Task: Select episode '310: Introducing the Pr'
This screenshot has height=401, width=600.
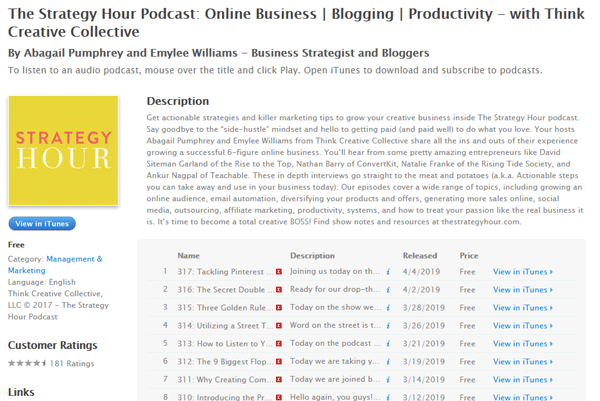Action: coord(225,397)
